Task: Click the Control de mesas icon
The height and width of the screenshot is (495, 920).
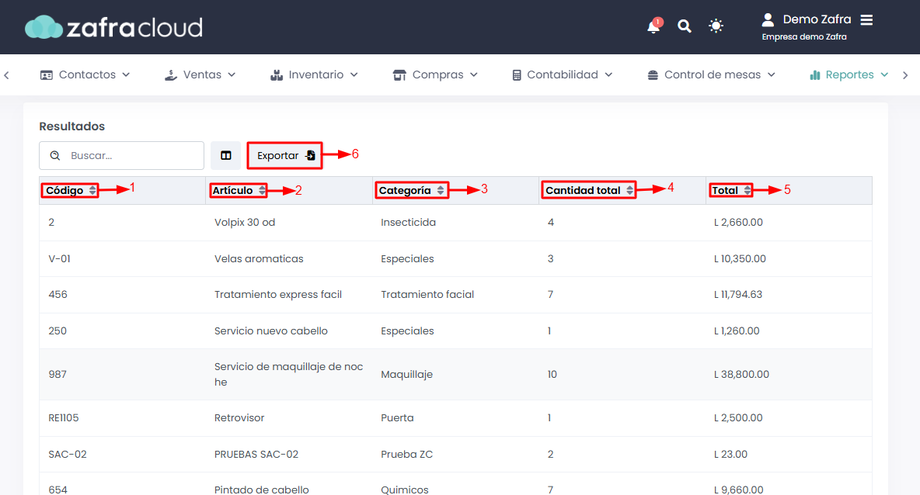Action: pyautogui.click(x=653, y=75)
